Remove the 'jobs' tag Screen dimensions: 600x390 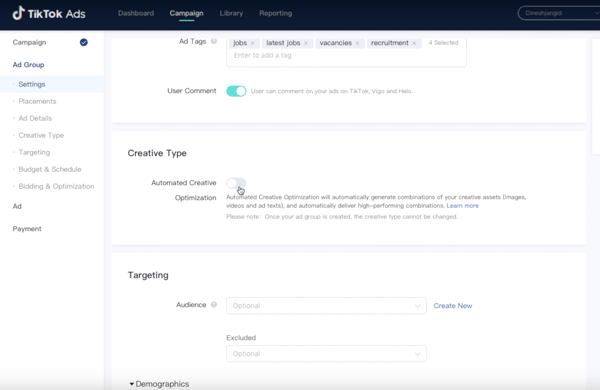click(253, 43)
